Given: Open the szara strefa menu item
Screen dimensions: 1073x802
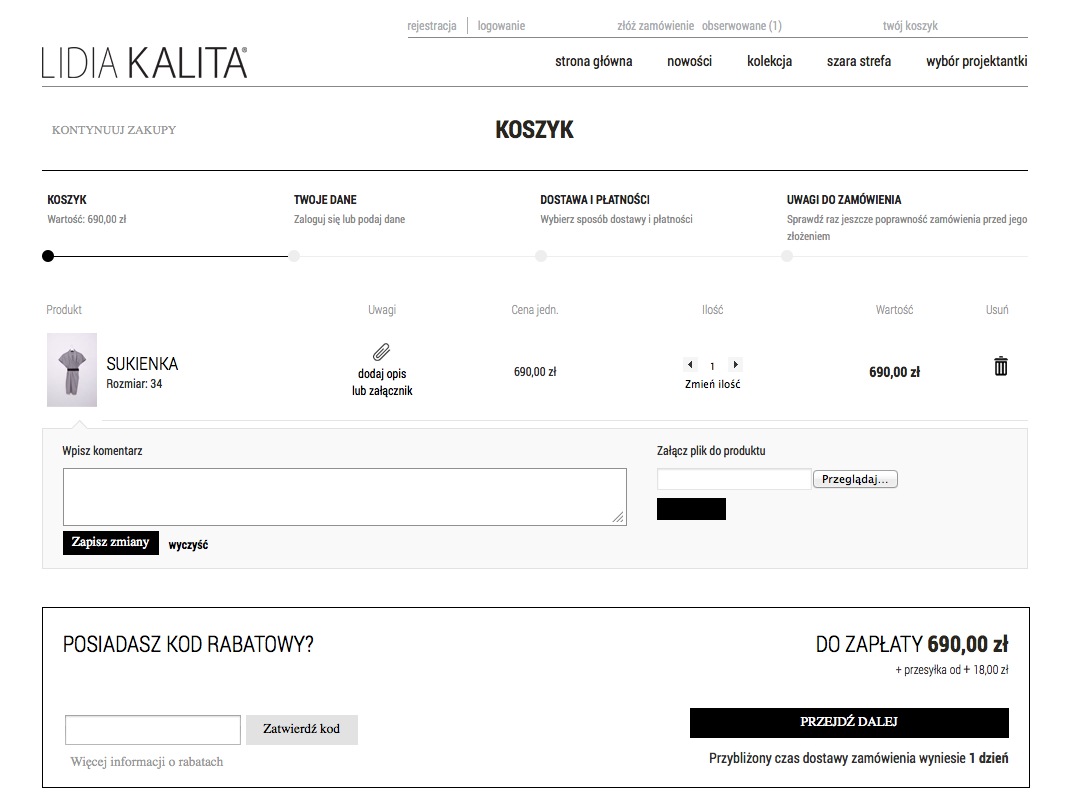Looking at the screenshot, I should (859, 62).
